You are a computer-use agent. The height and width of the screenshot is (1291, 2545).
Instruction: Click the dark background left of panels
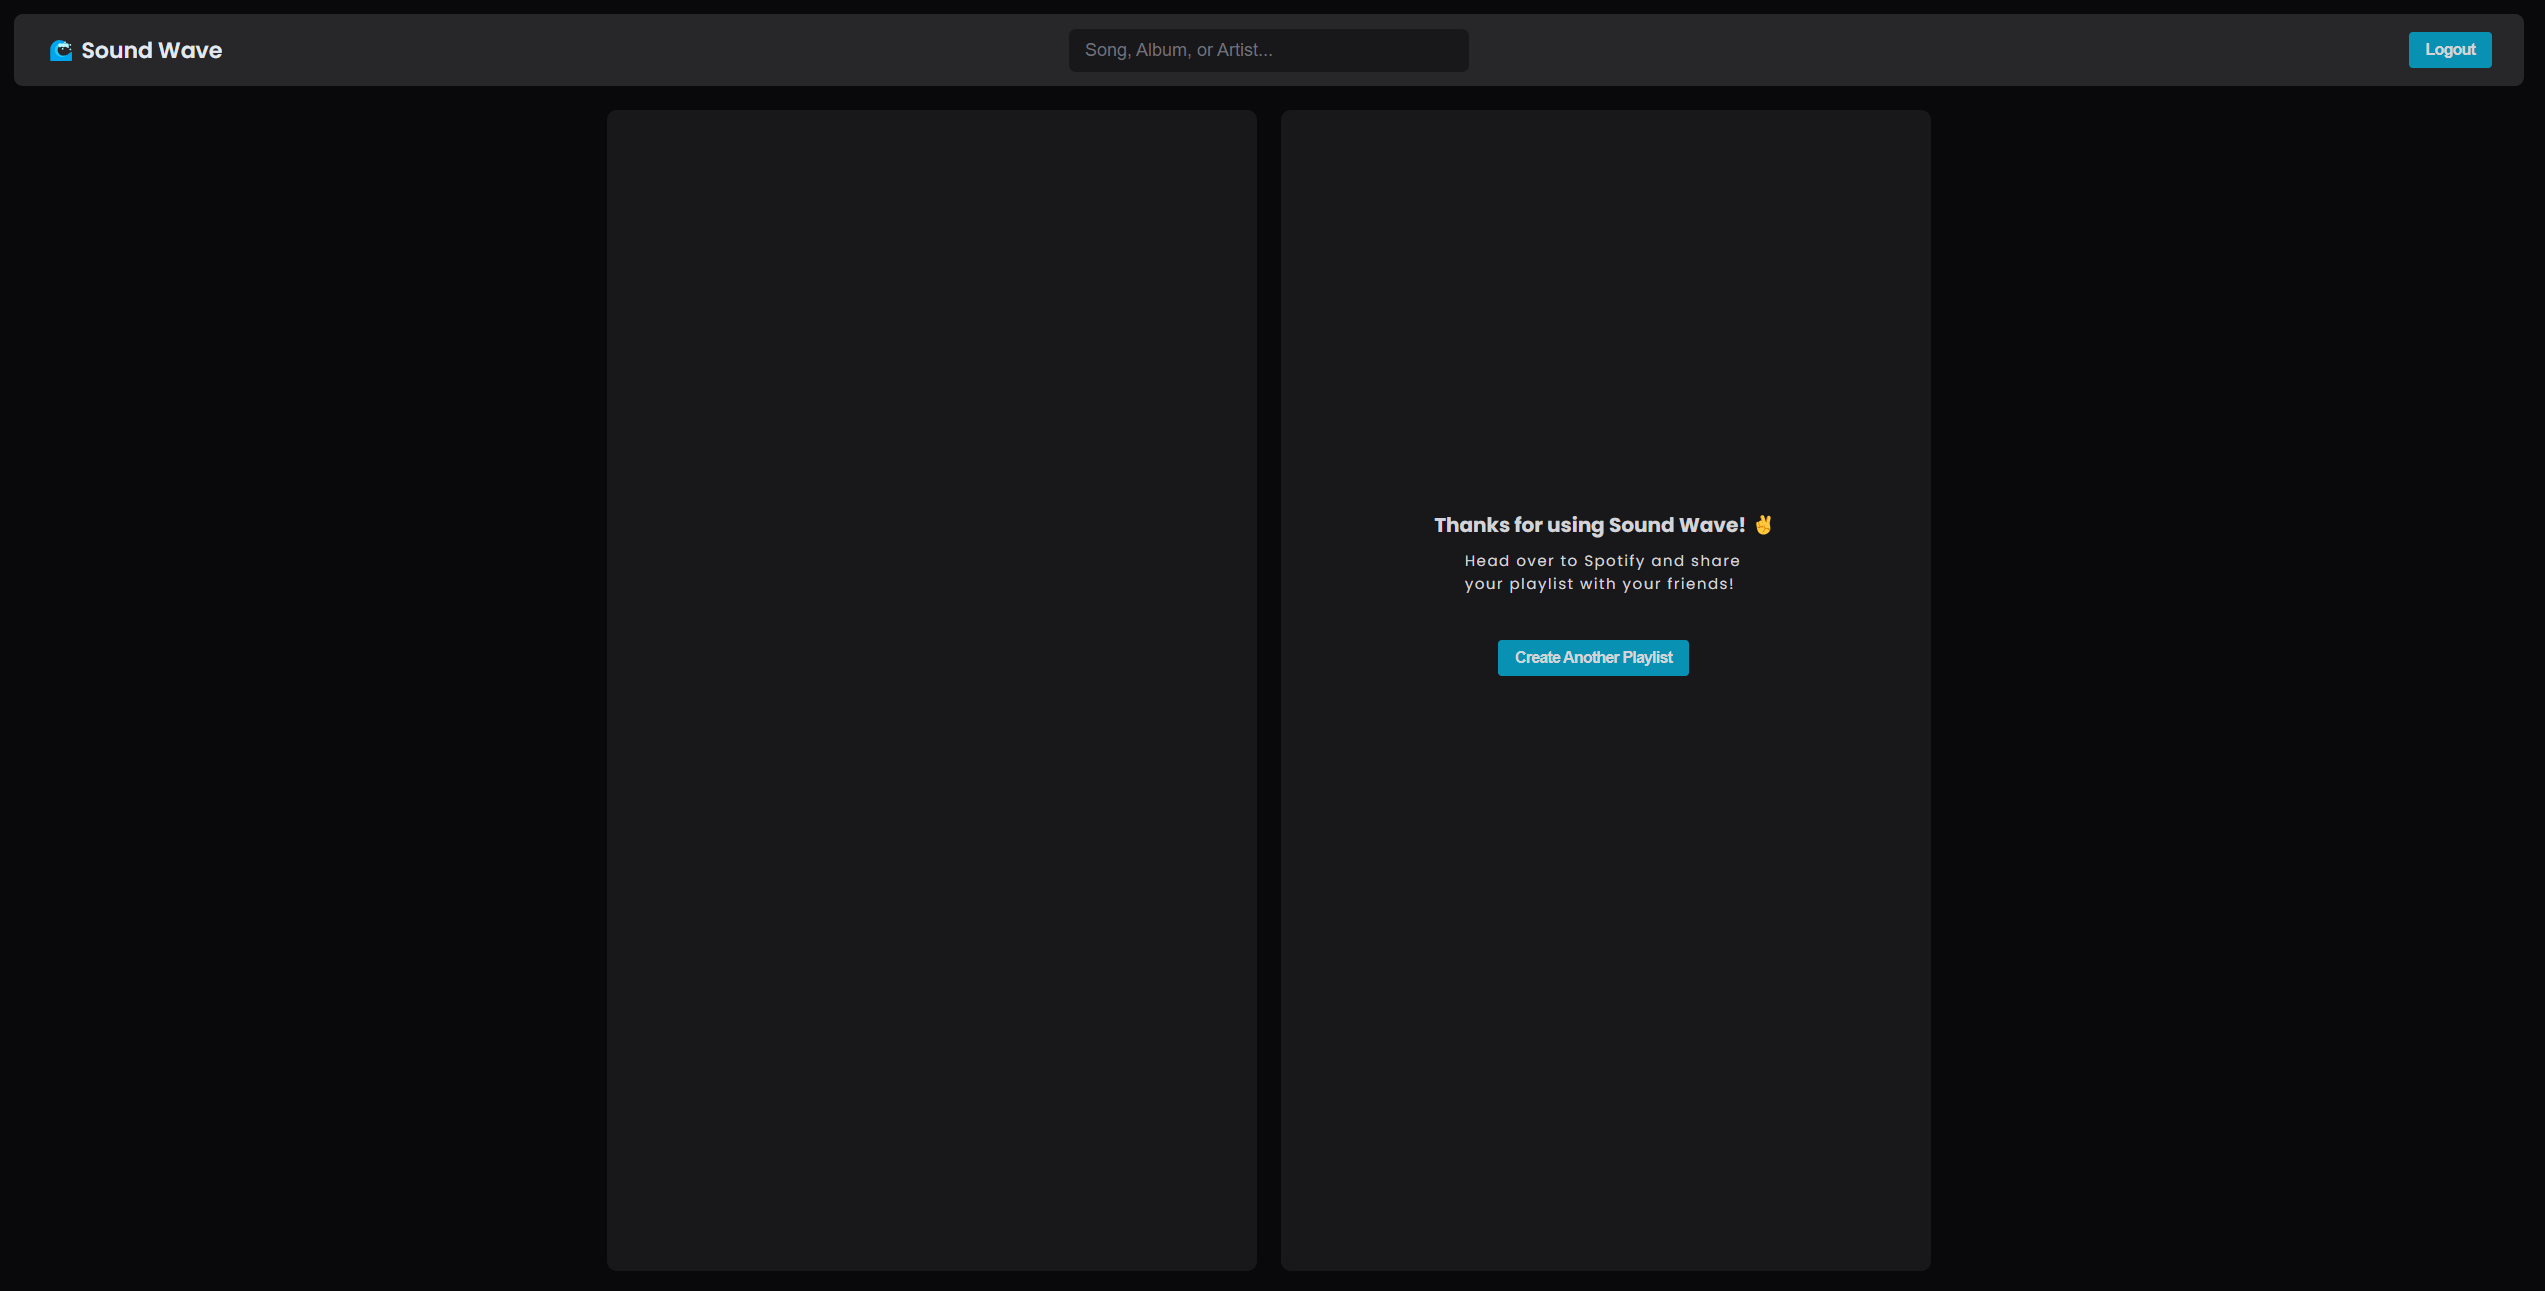click(x=300, y=690)
